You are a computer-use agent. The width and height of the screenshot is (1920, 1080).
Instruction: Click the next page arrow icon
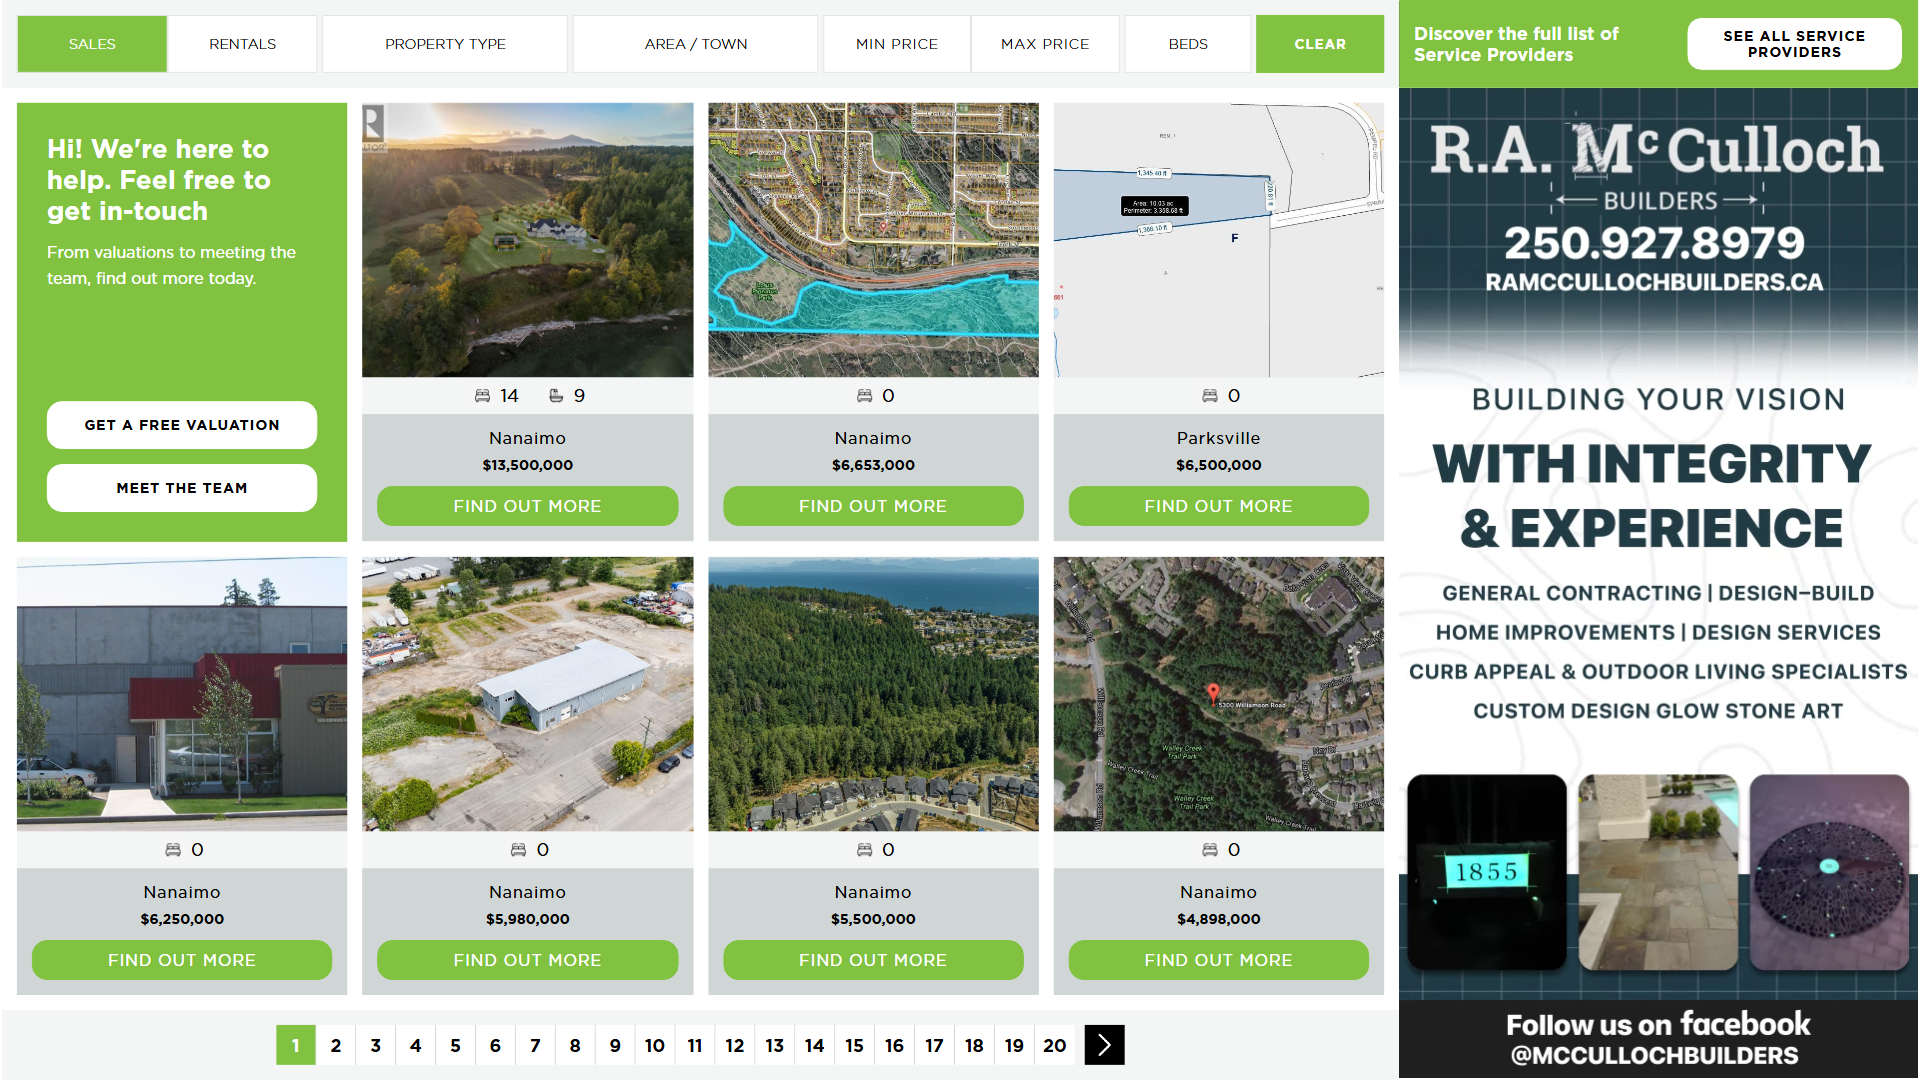pyautogui.click(x=1104, y=1045)
